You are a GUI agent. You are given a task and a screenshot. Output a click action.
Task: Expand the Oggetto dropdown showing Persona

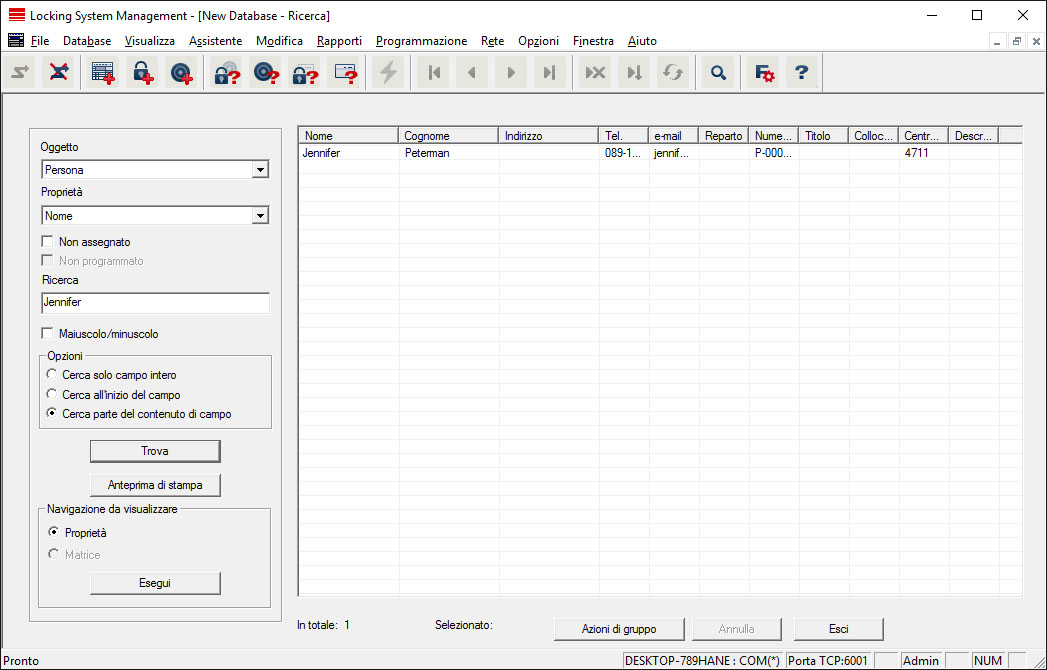pos(260,170)
